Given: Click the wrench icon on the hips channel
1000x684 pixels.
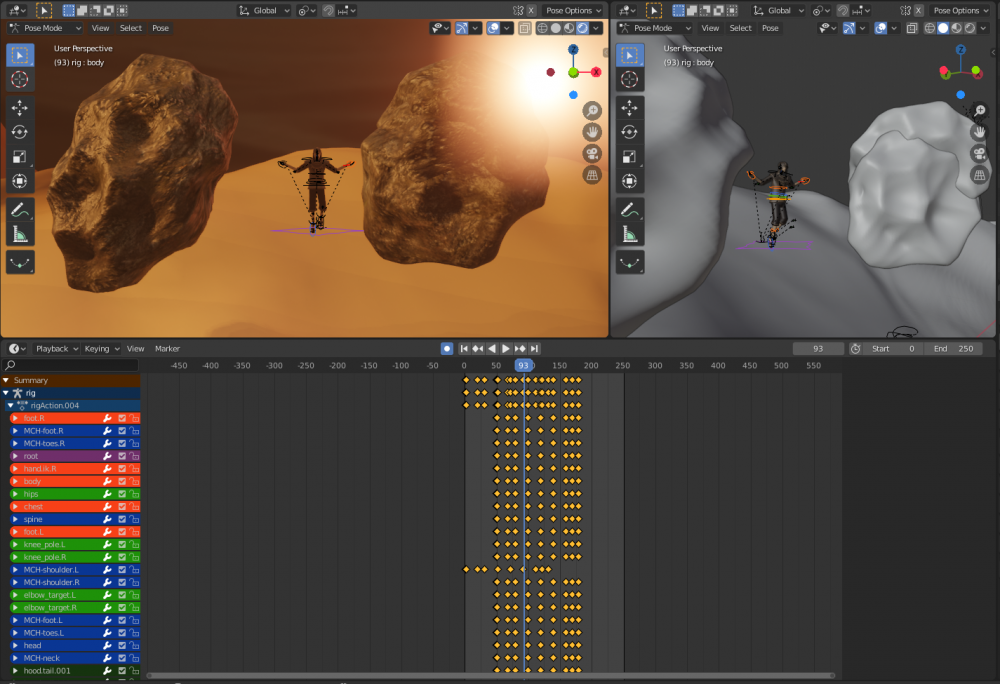Looking at the screenshot, I should point(107,494).
